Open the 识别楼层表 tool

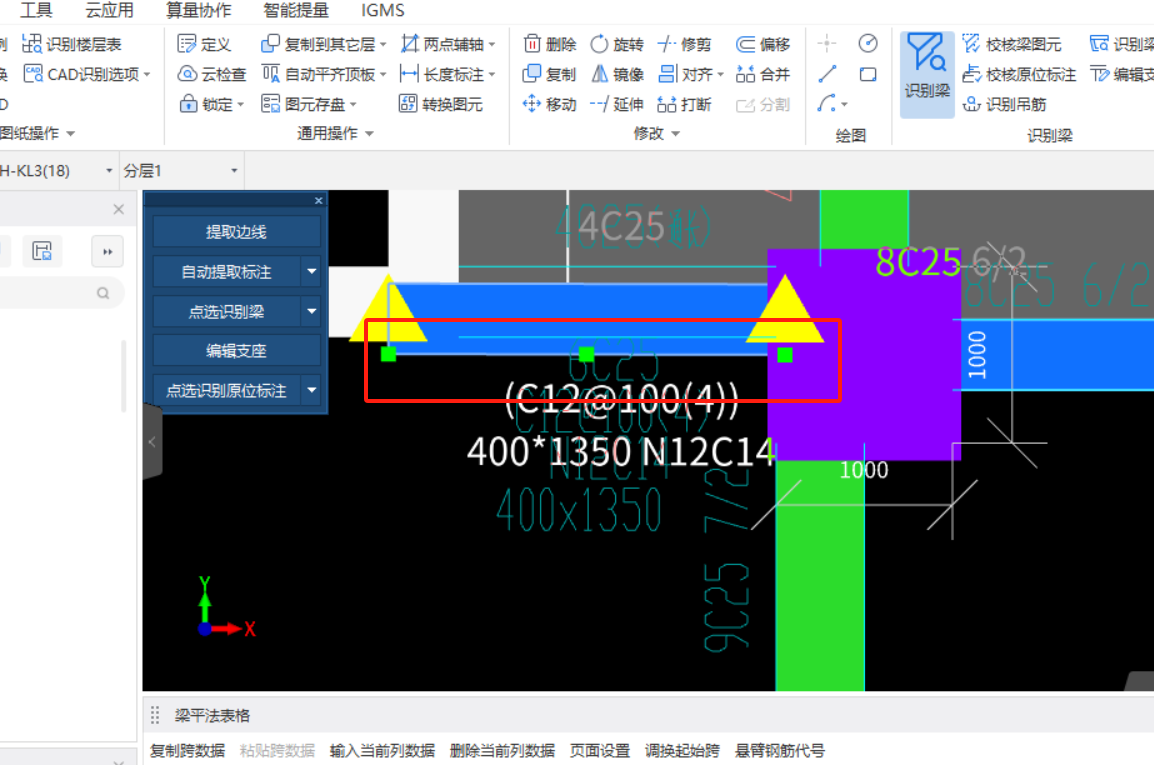71,44
